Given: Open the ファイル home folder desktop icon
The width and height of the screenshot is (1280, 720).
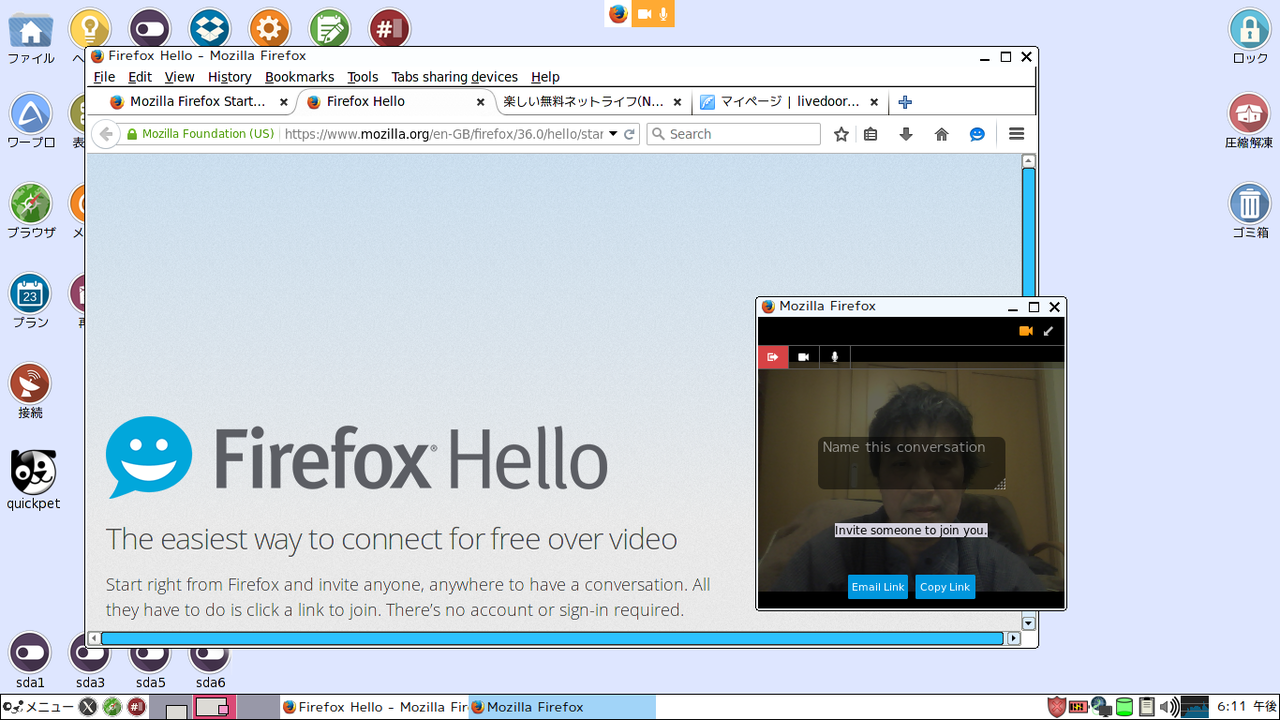Looking at the screenshot, I should click(x=31, y=30).
